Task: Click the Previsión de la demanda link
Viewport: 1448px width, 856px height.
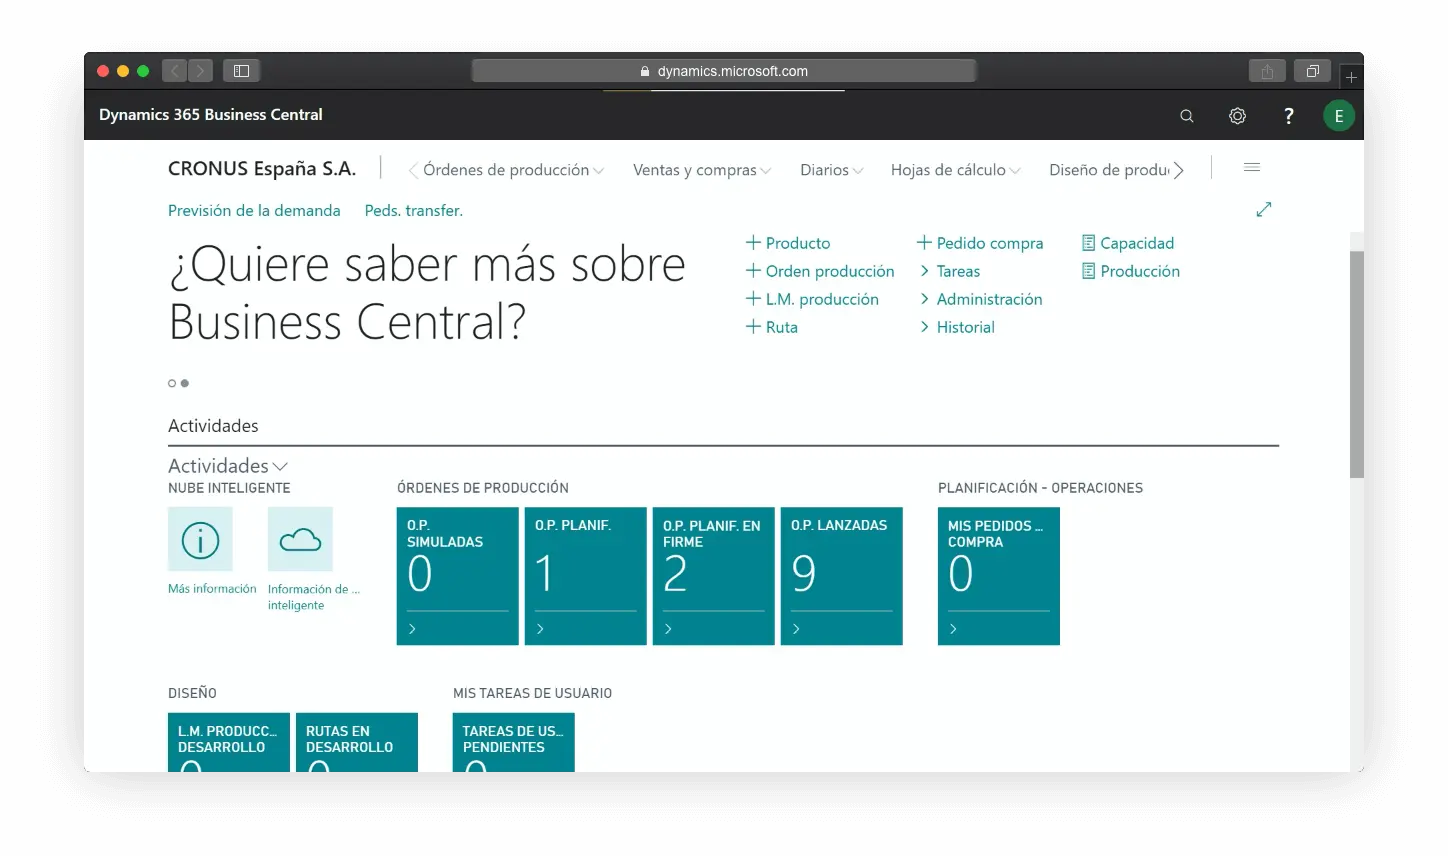Action: click(254, 211)
